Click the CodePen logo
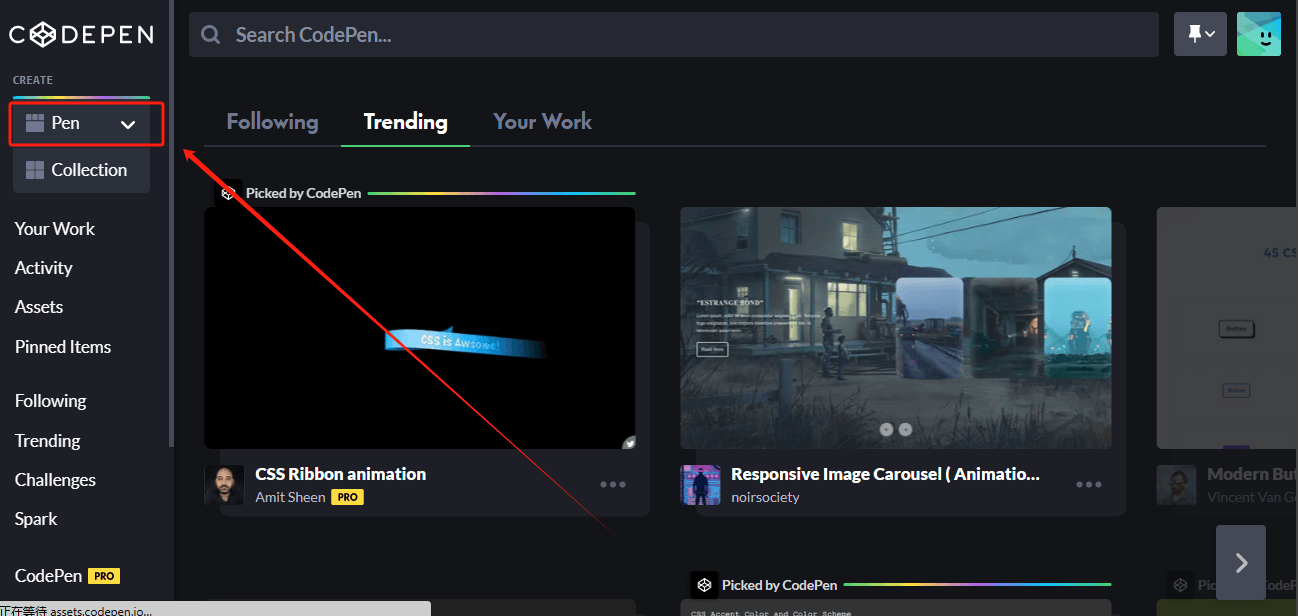 (80, 33)
